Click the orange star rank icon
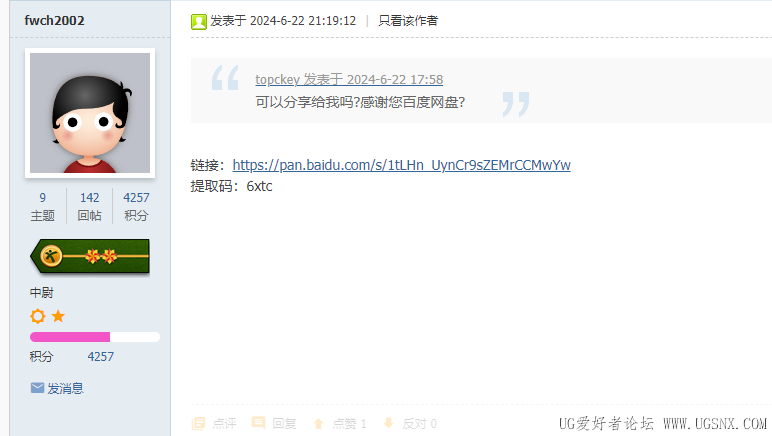This screenshot has width=772, height=436. click(x=58, y=315)
